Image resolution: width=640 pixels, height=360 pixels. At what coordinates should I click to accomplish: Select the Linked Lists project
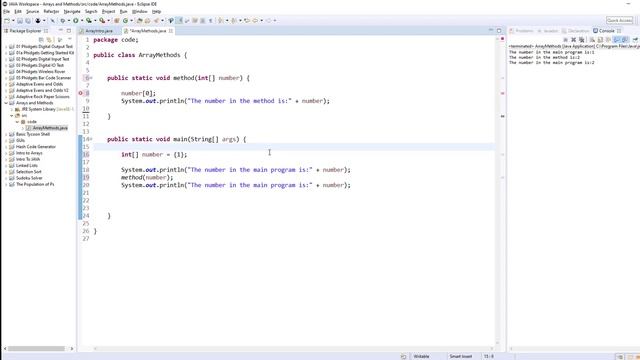point(27,166)
